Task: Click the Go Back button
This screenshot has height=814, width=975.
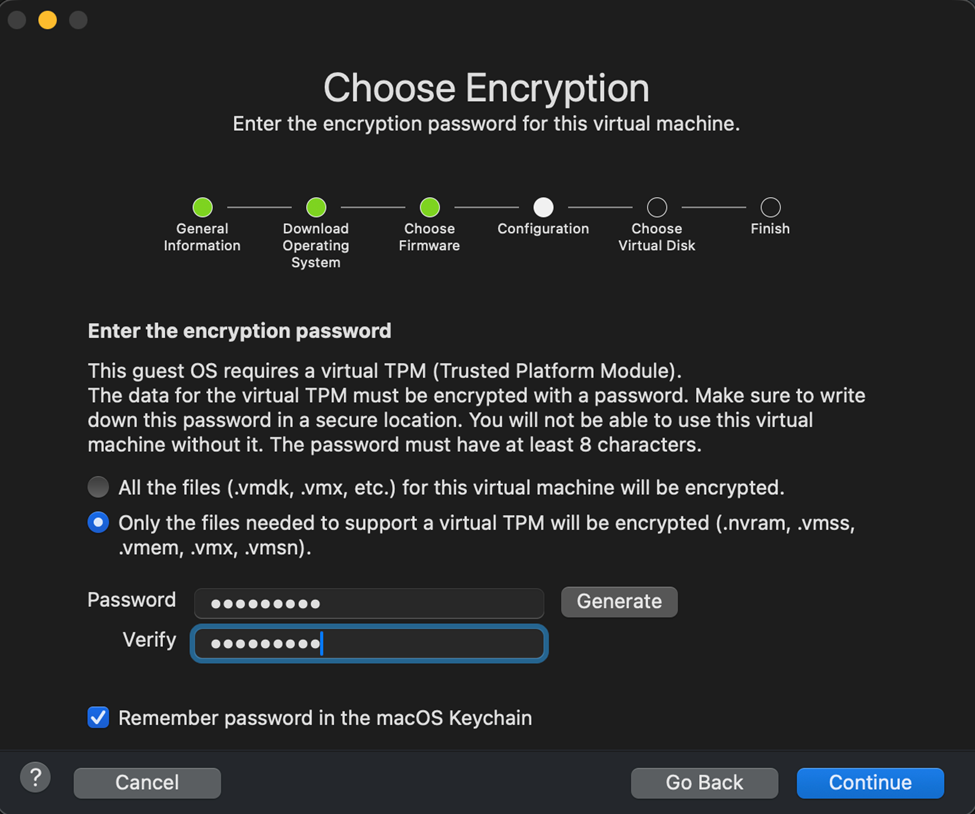Action: [704, 783]
